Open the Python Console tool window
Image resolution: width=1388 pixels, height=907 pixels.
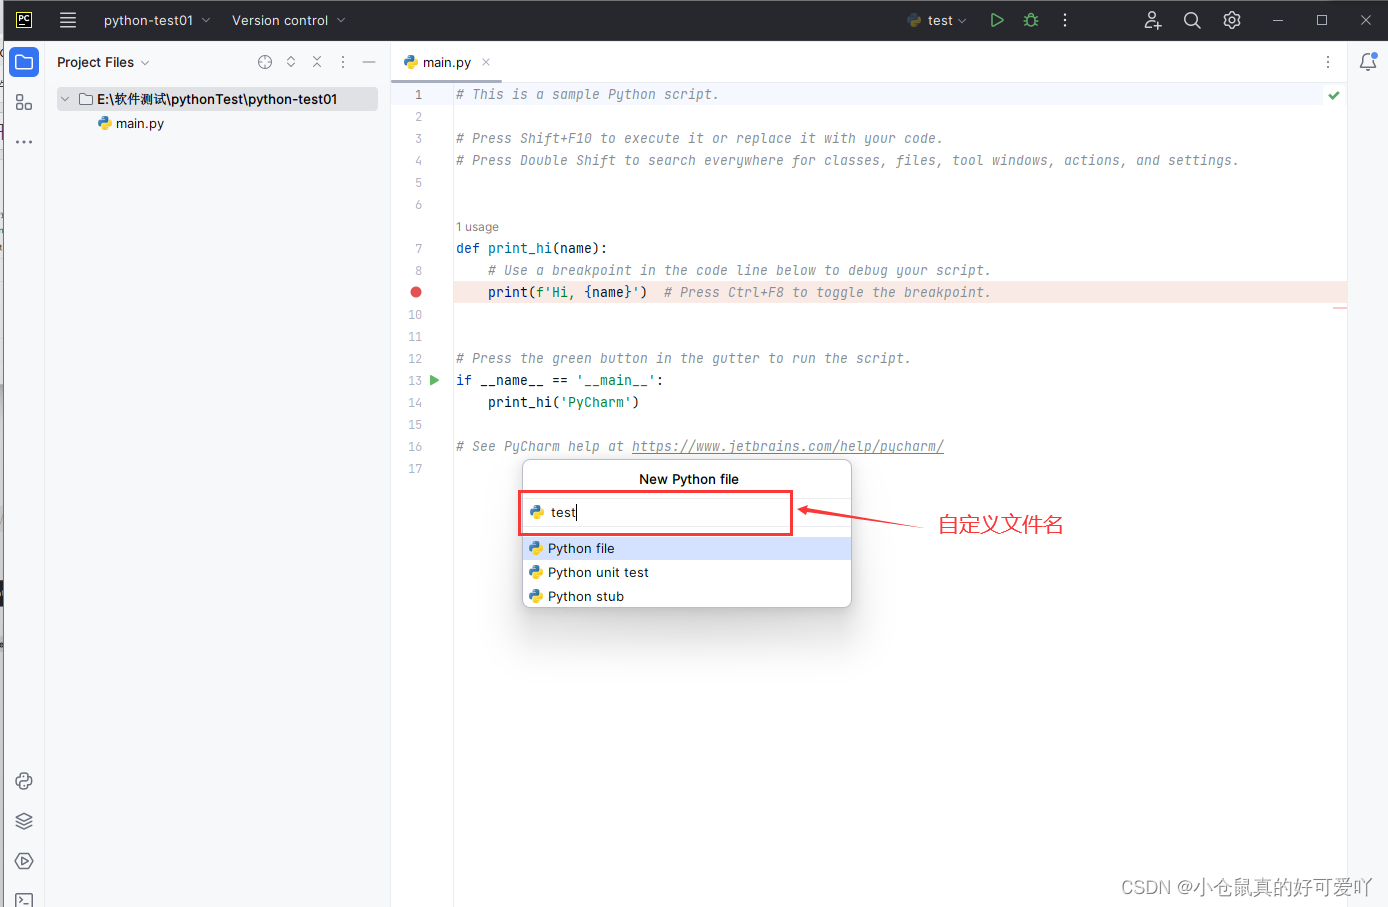pyautogui.click(x=24, y=781)
